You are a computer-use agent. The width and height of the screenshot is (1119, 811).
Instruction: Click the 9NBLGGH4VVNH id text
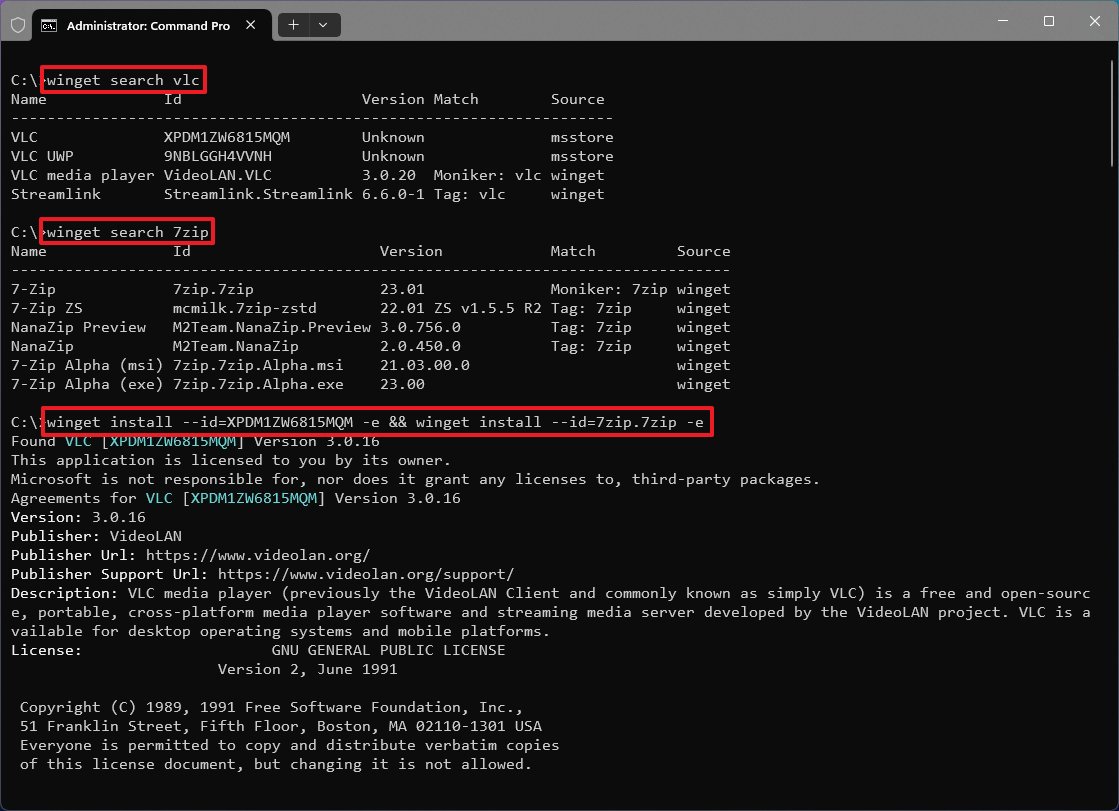coord(218,156)
